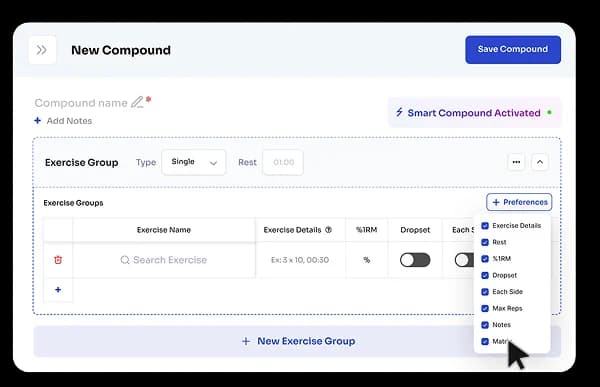
Task: Click the Exercise Groups label
Action: pos(73,203)
